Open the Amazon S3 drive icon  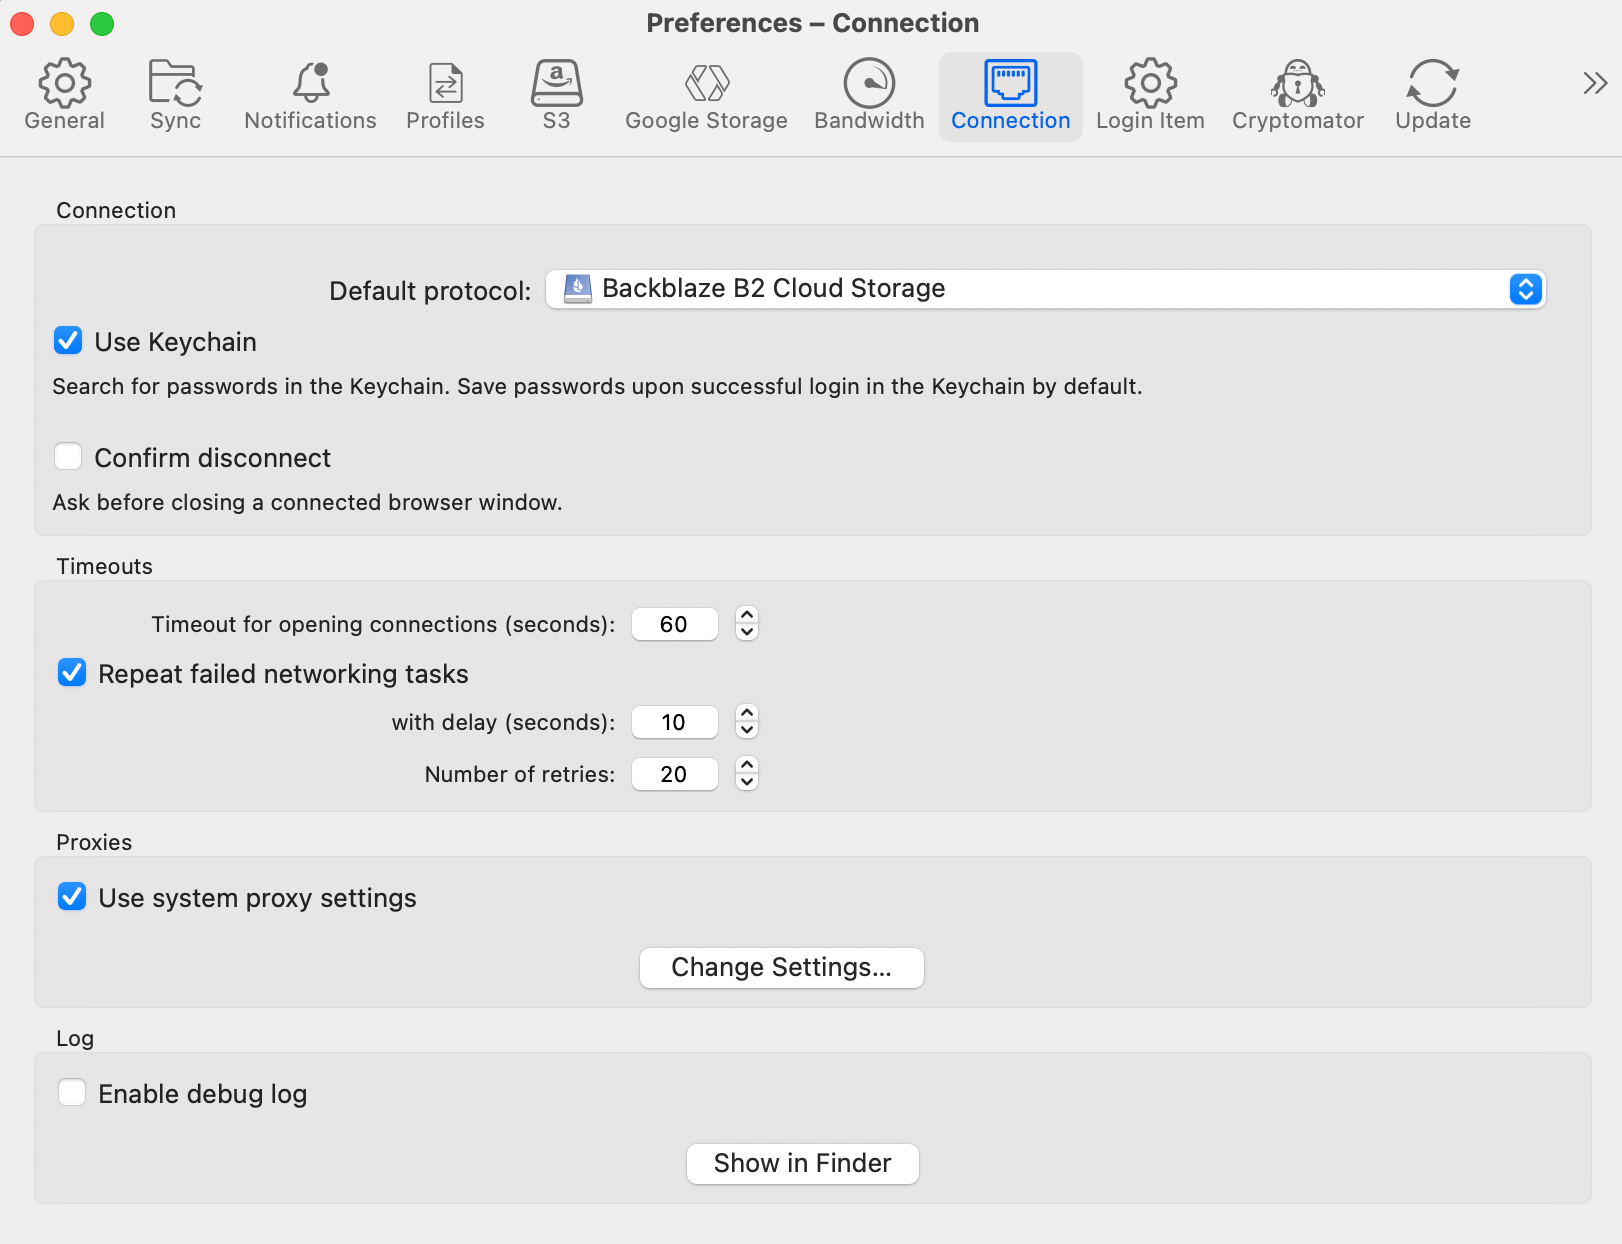pos(556,82)
